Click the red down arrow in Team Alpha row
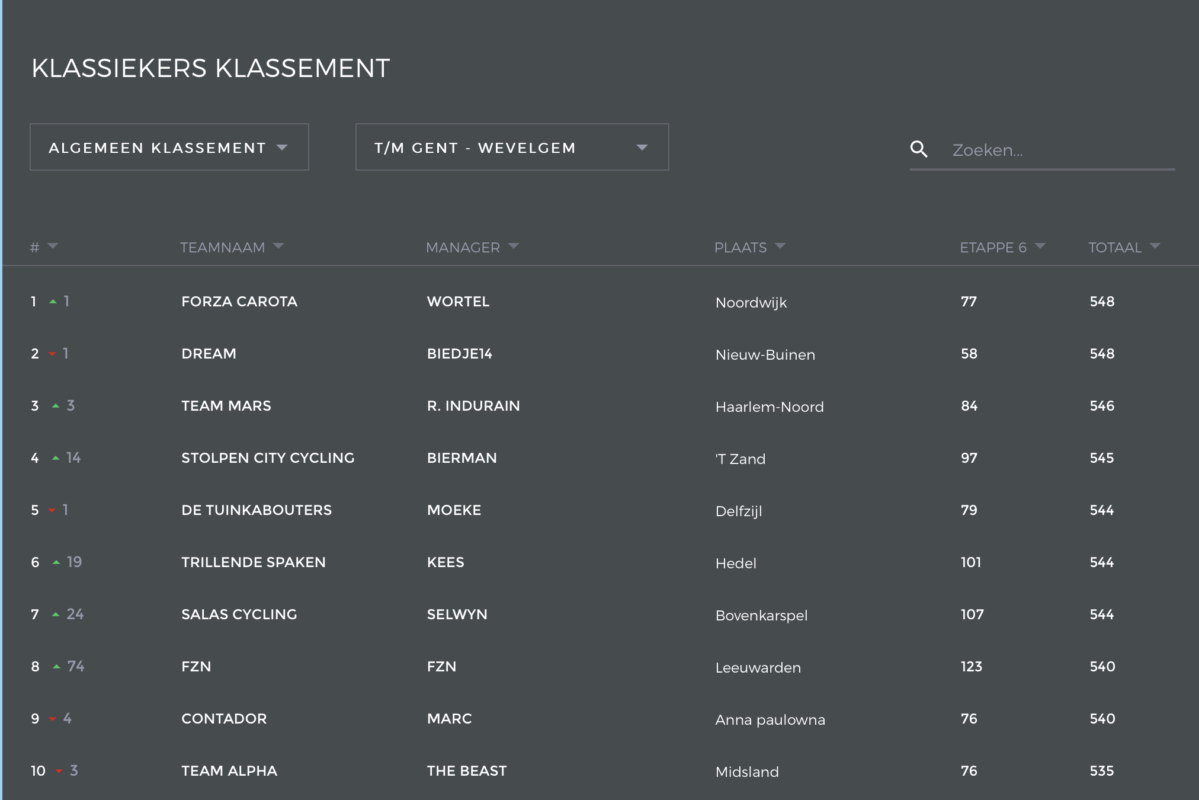 [x=59, y=771]
